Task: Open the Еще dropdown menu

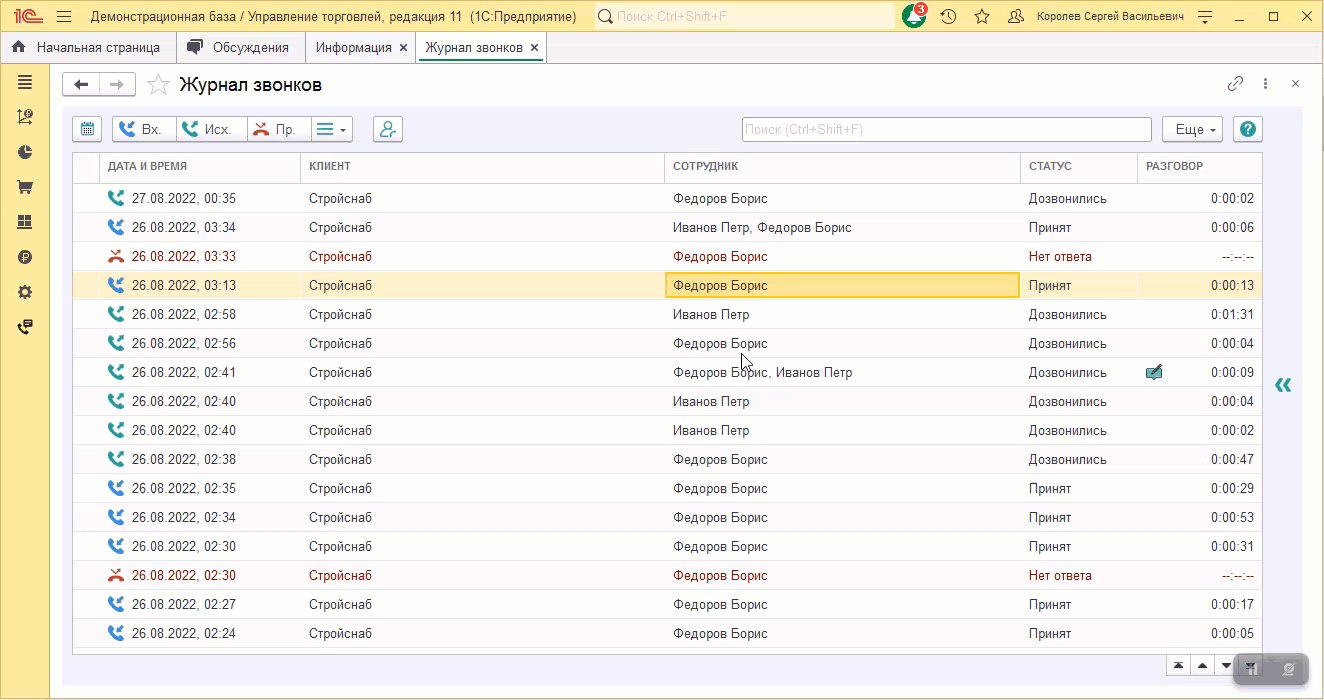Action: 1191,129
